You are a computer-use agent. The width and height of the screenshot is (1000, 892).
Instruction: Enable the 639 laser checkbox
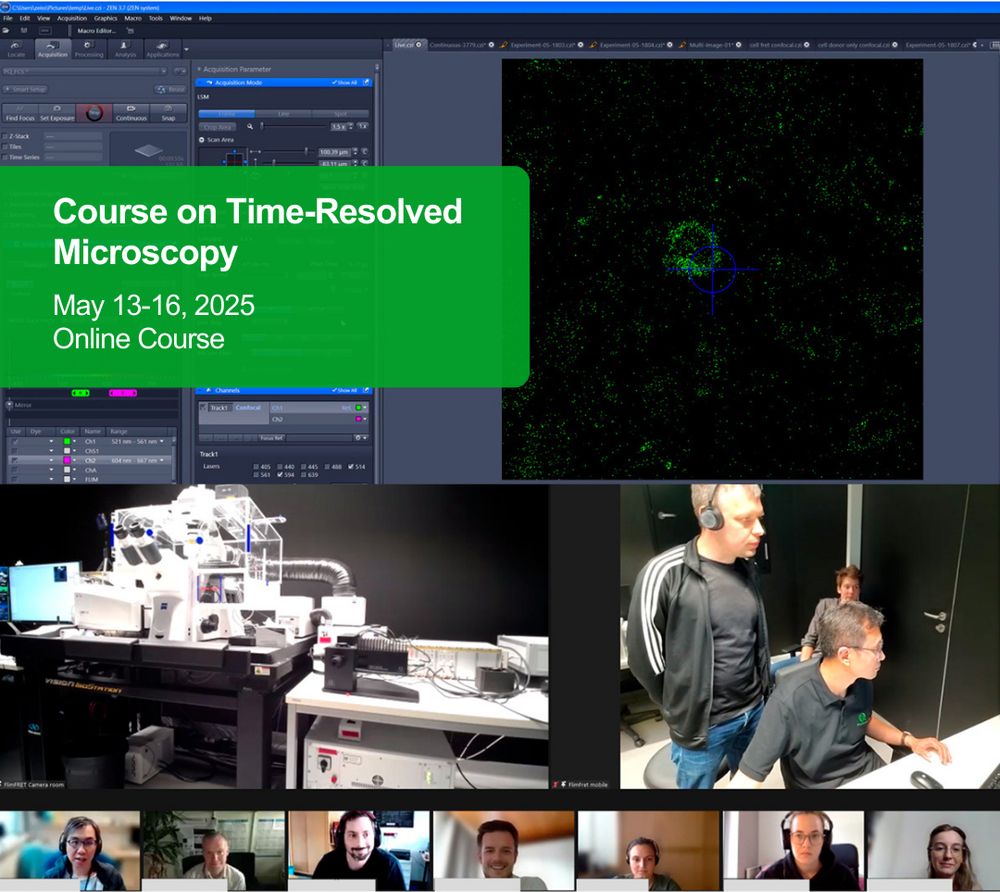(304, 474)
